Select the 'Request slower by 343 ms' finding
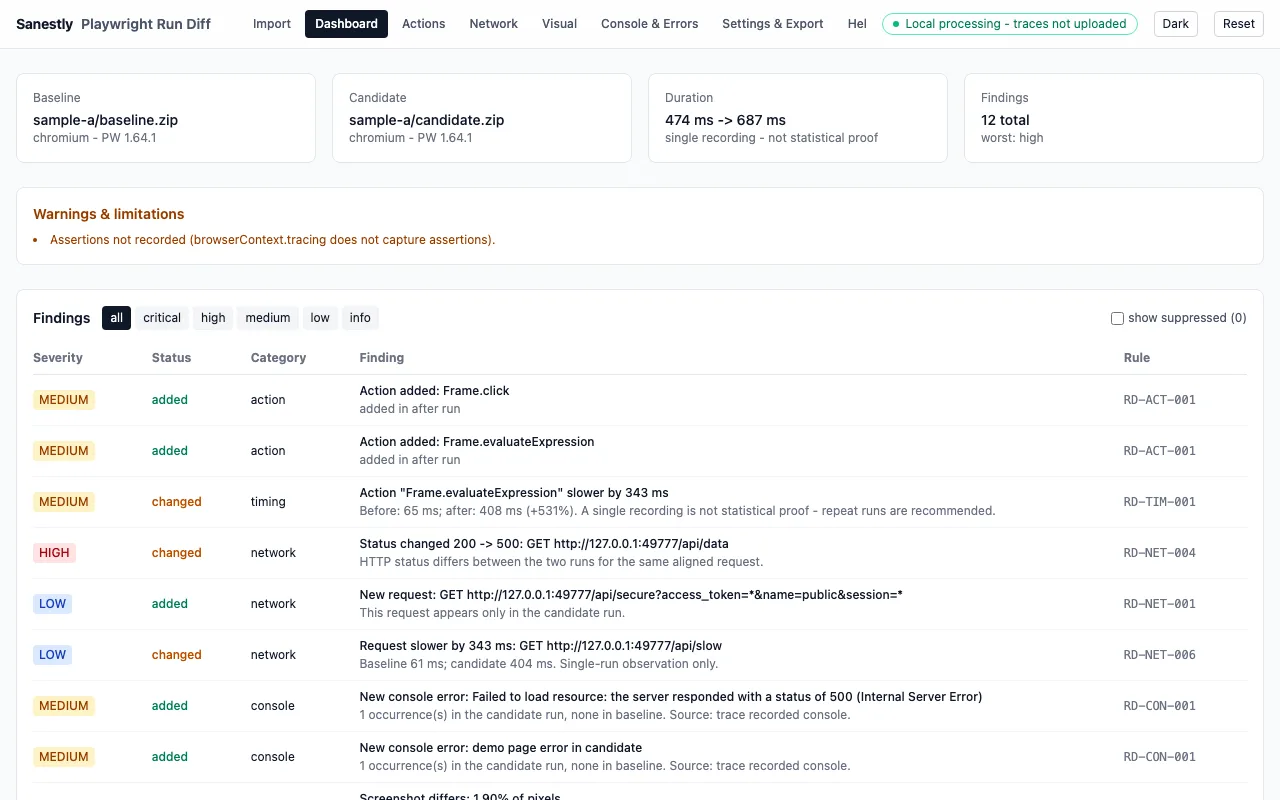The width and height of the screenshot is (1280, 800). (x=640, y=655)
